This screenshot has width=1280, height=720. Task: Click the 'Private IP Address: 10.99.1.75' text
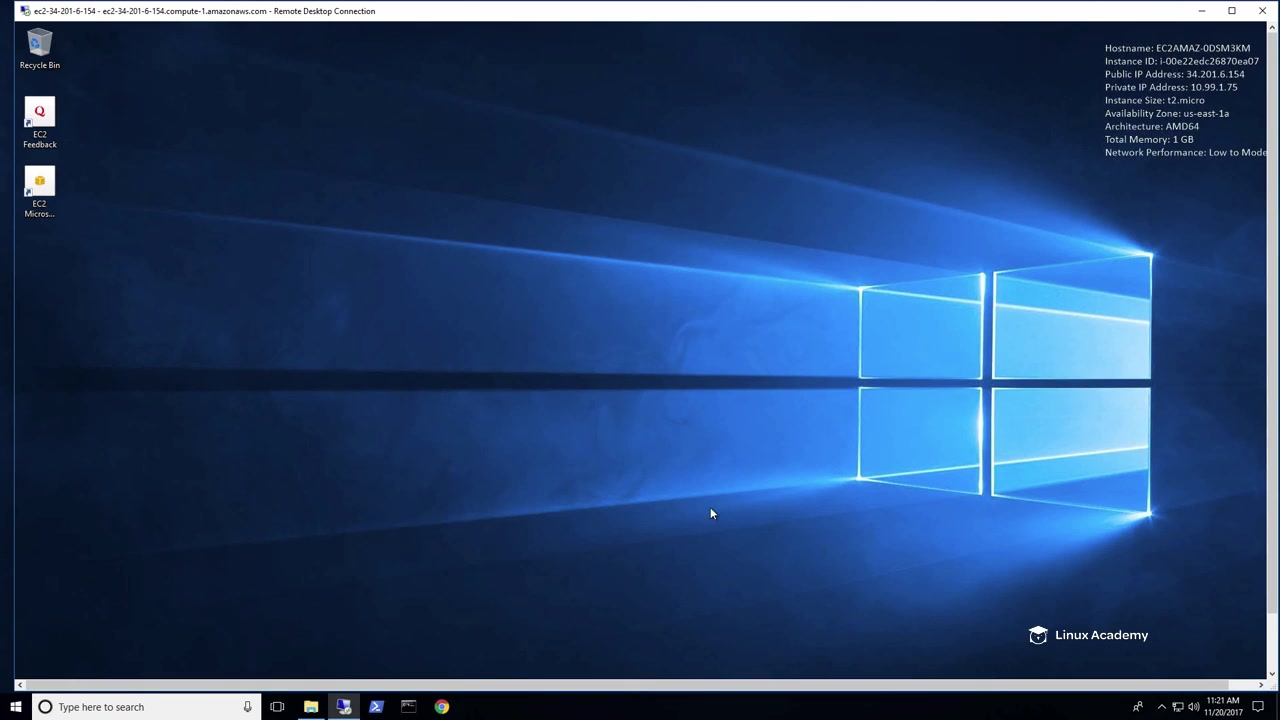pos(1171,87)
